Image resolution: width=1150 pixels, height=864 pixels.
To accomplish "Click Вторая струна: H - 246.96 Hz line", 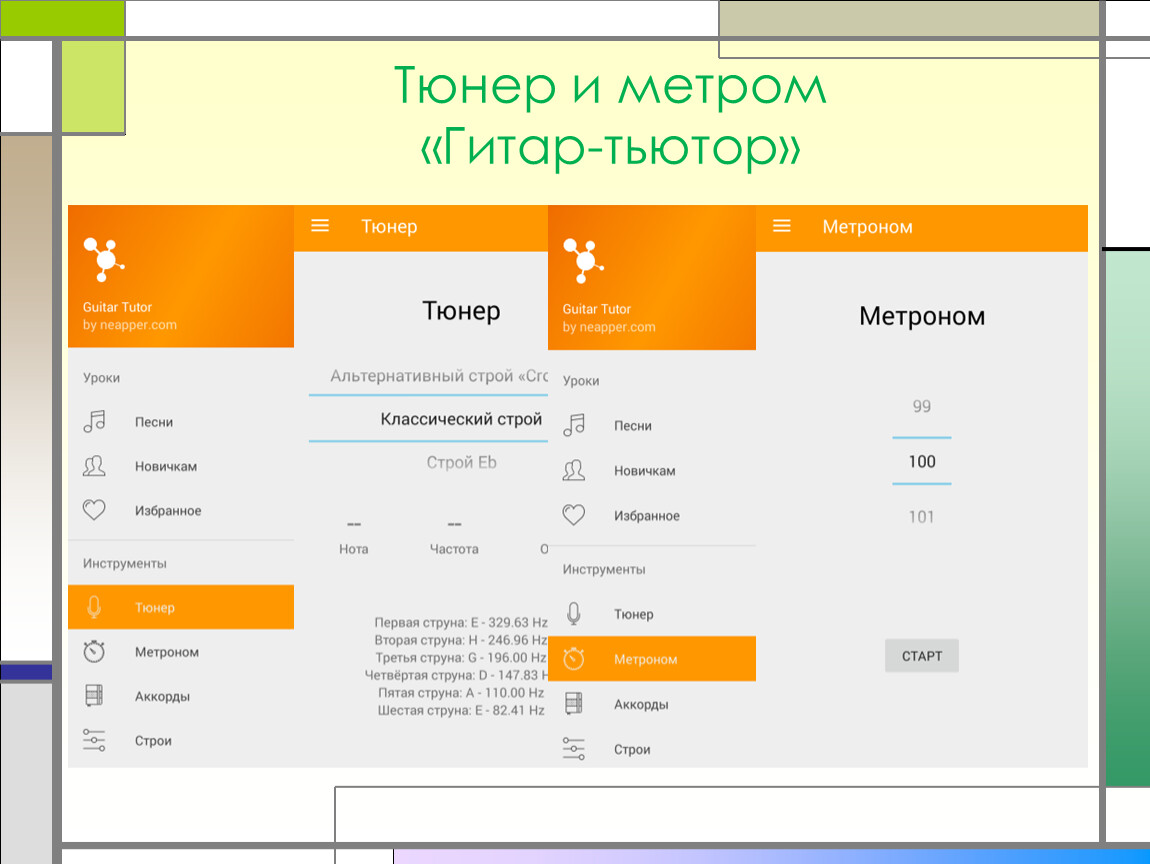I will [461, 640].
